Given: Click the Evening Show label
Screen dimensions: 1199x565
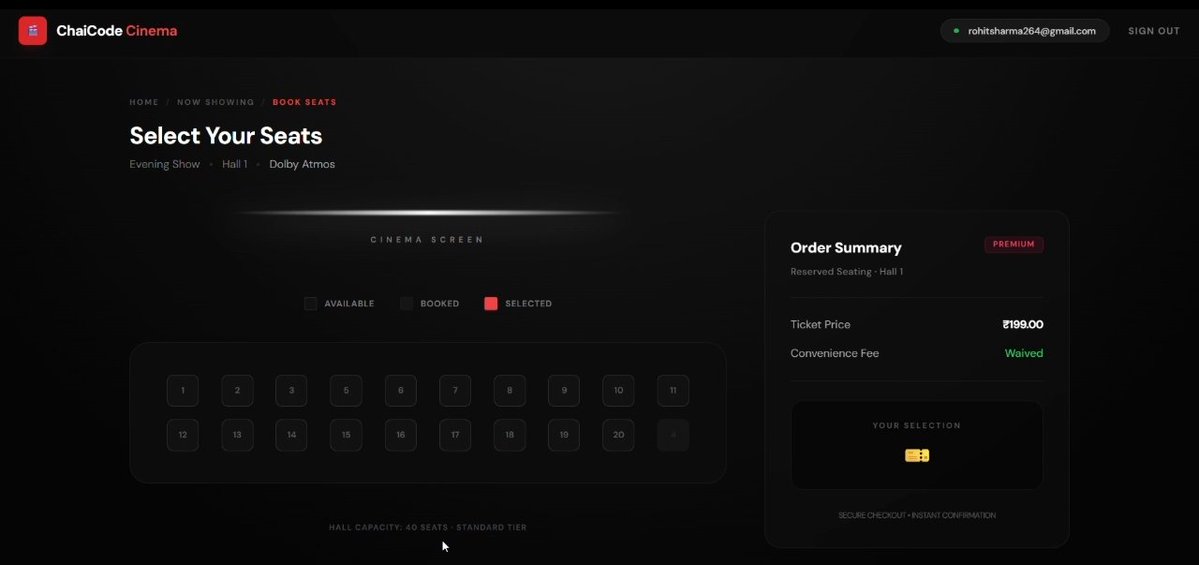Looking at the screenshot, I should 164,164.
